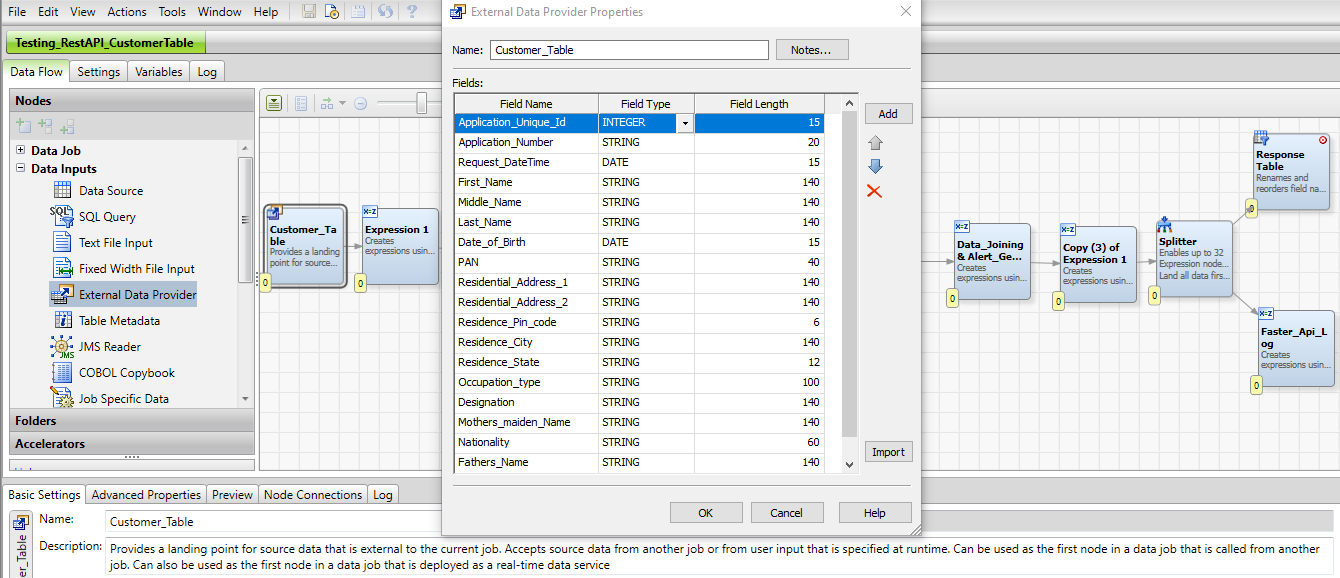Click the Save icon in the toolbar
The height and width of the screenshot is (578, 1340).
coord(309,12)
